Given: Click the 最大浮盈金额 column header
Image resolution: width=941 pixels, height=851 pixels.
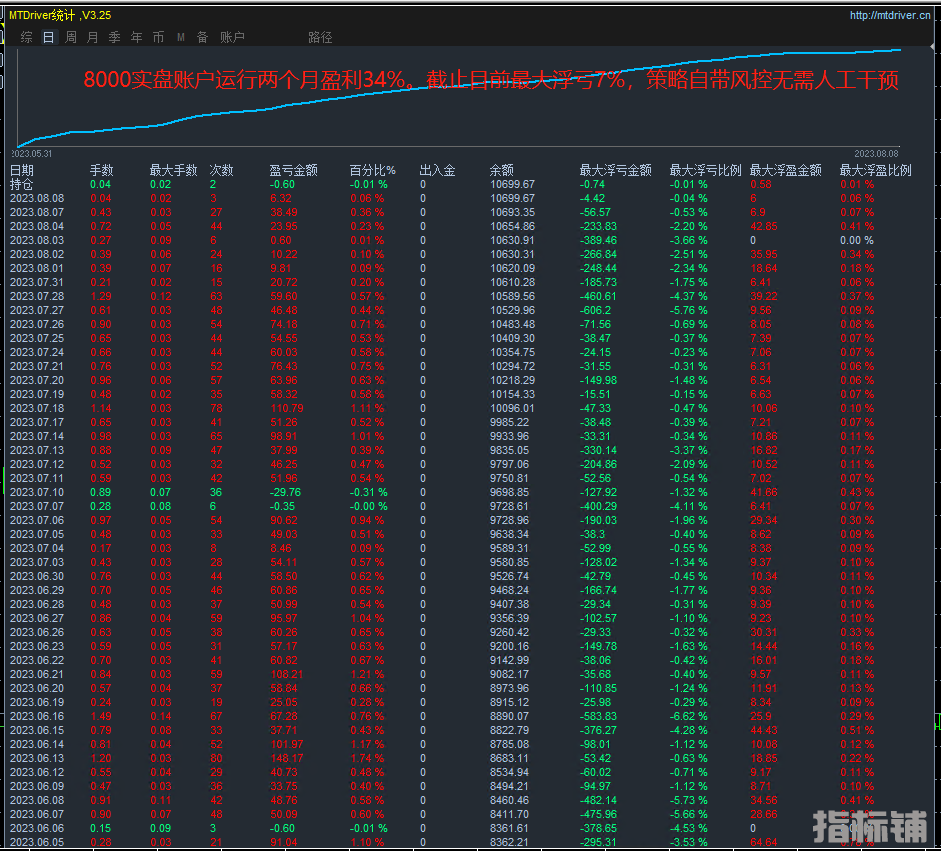Looking at the screenshot, I should [x=786, y=170].
